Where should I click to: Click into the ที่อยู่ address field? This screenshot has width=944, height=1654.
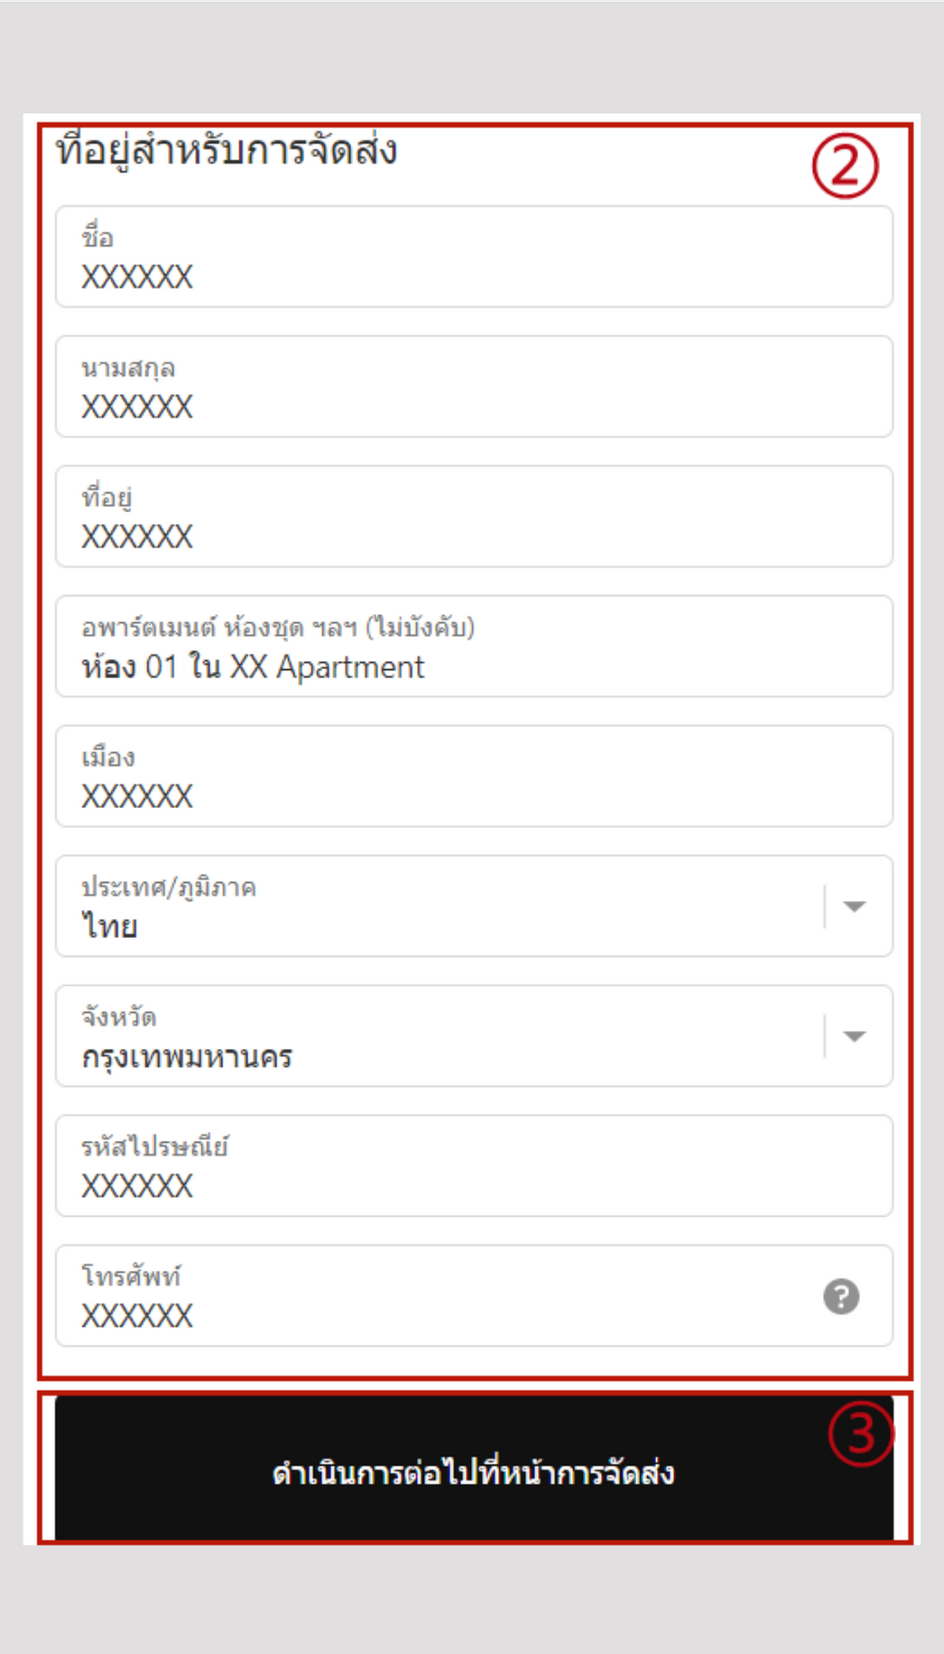point(474,516)
